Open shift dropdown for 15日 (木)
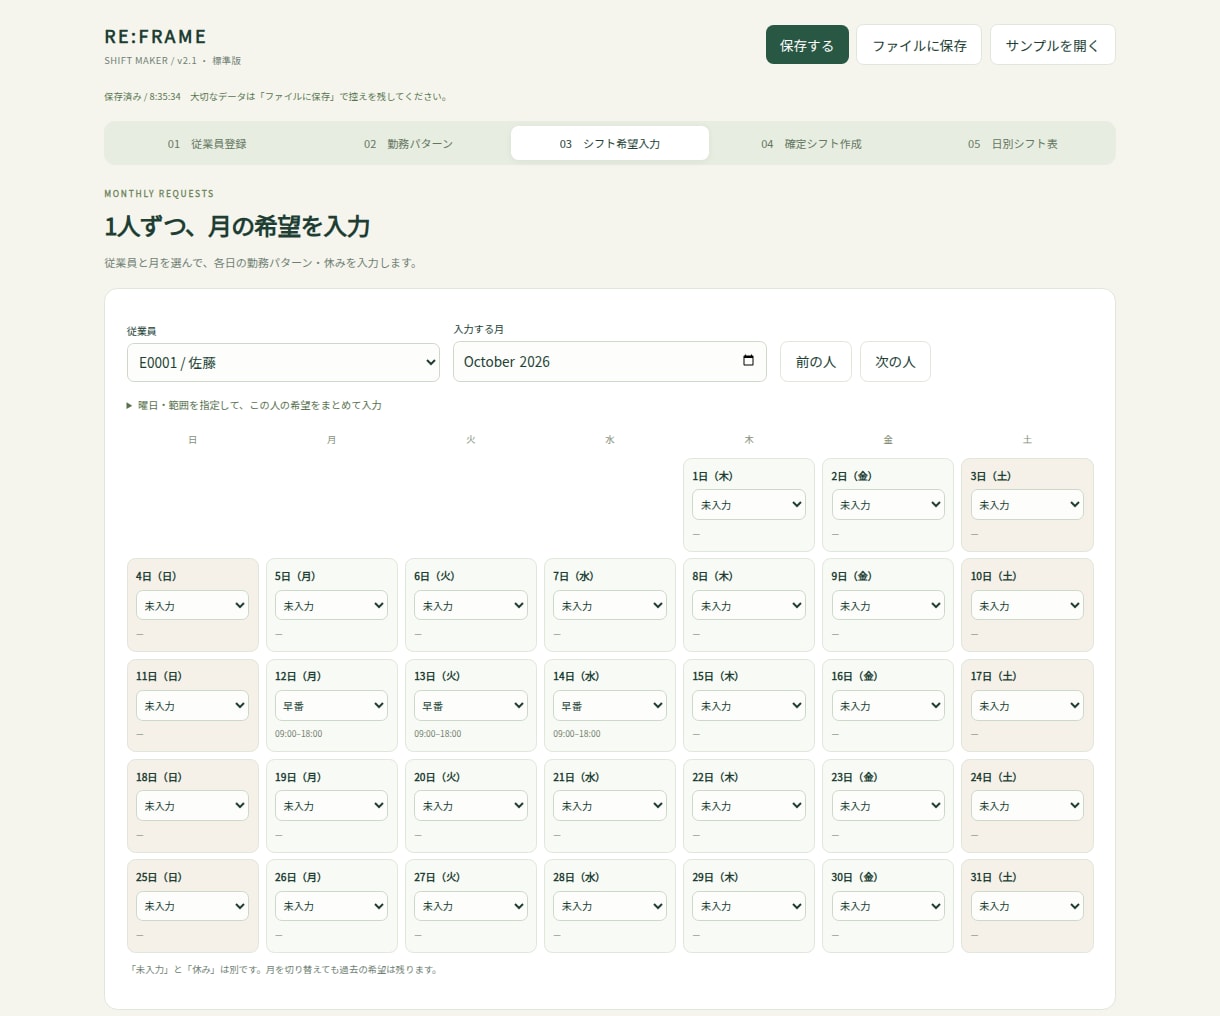Screen dimensions: 1220x1016 click(749, 706)
